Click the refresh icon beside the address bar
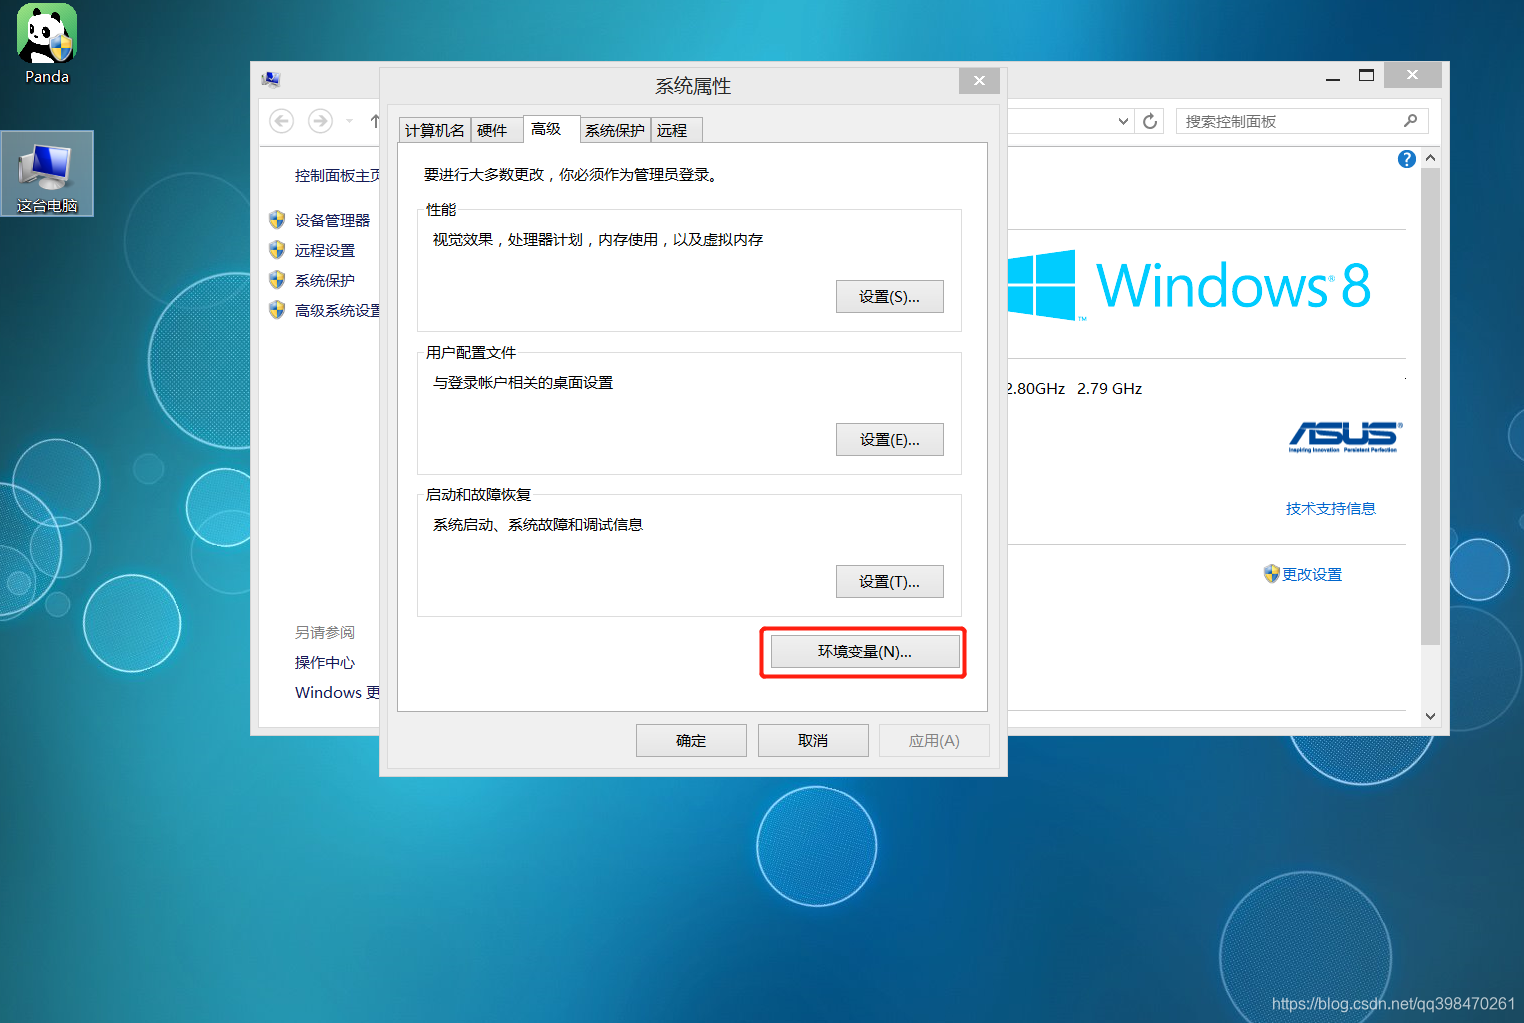This screenshot has width=1524, height=1023. [1150, 121]
